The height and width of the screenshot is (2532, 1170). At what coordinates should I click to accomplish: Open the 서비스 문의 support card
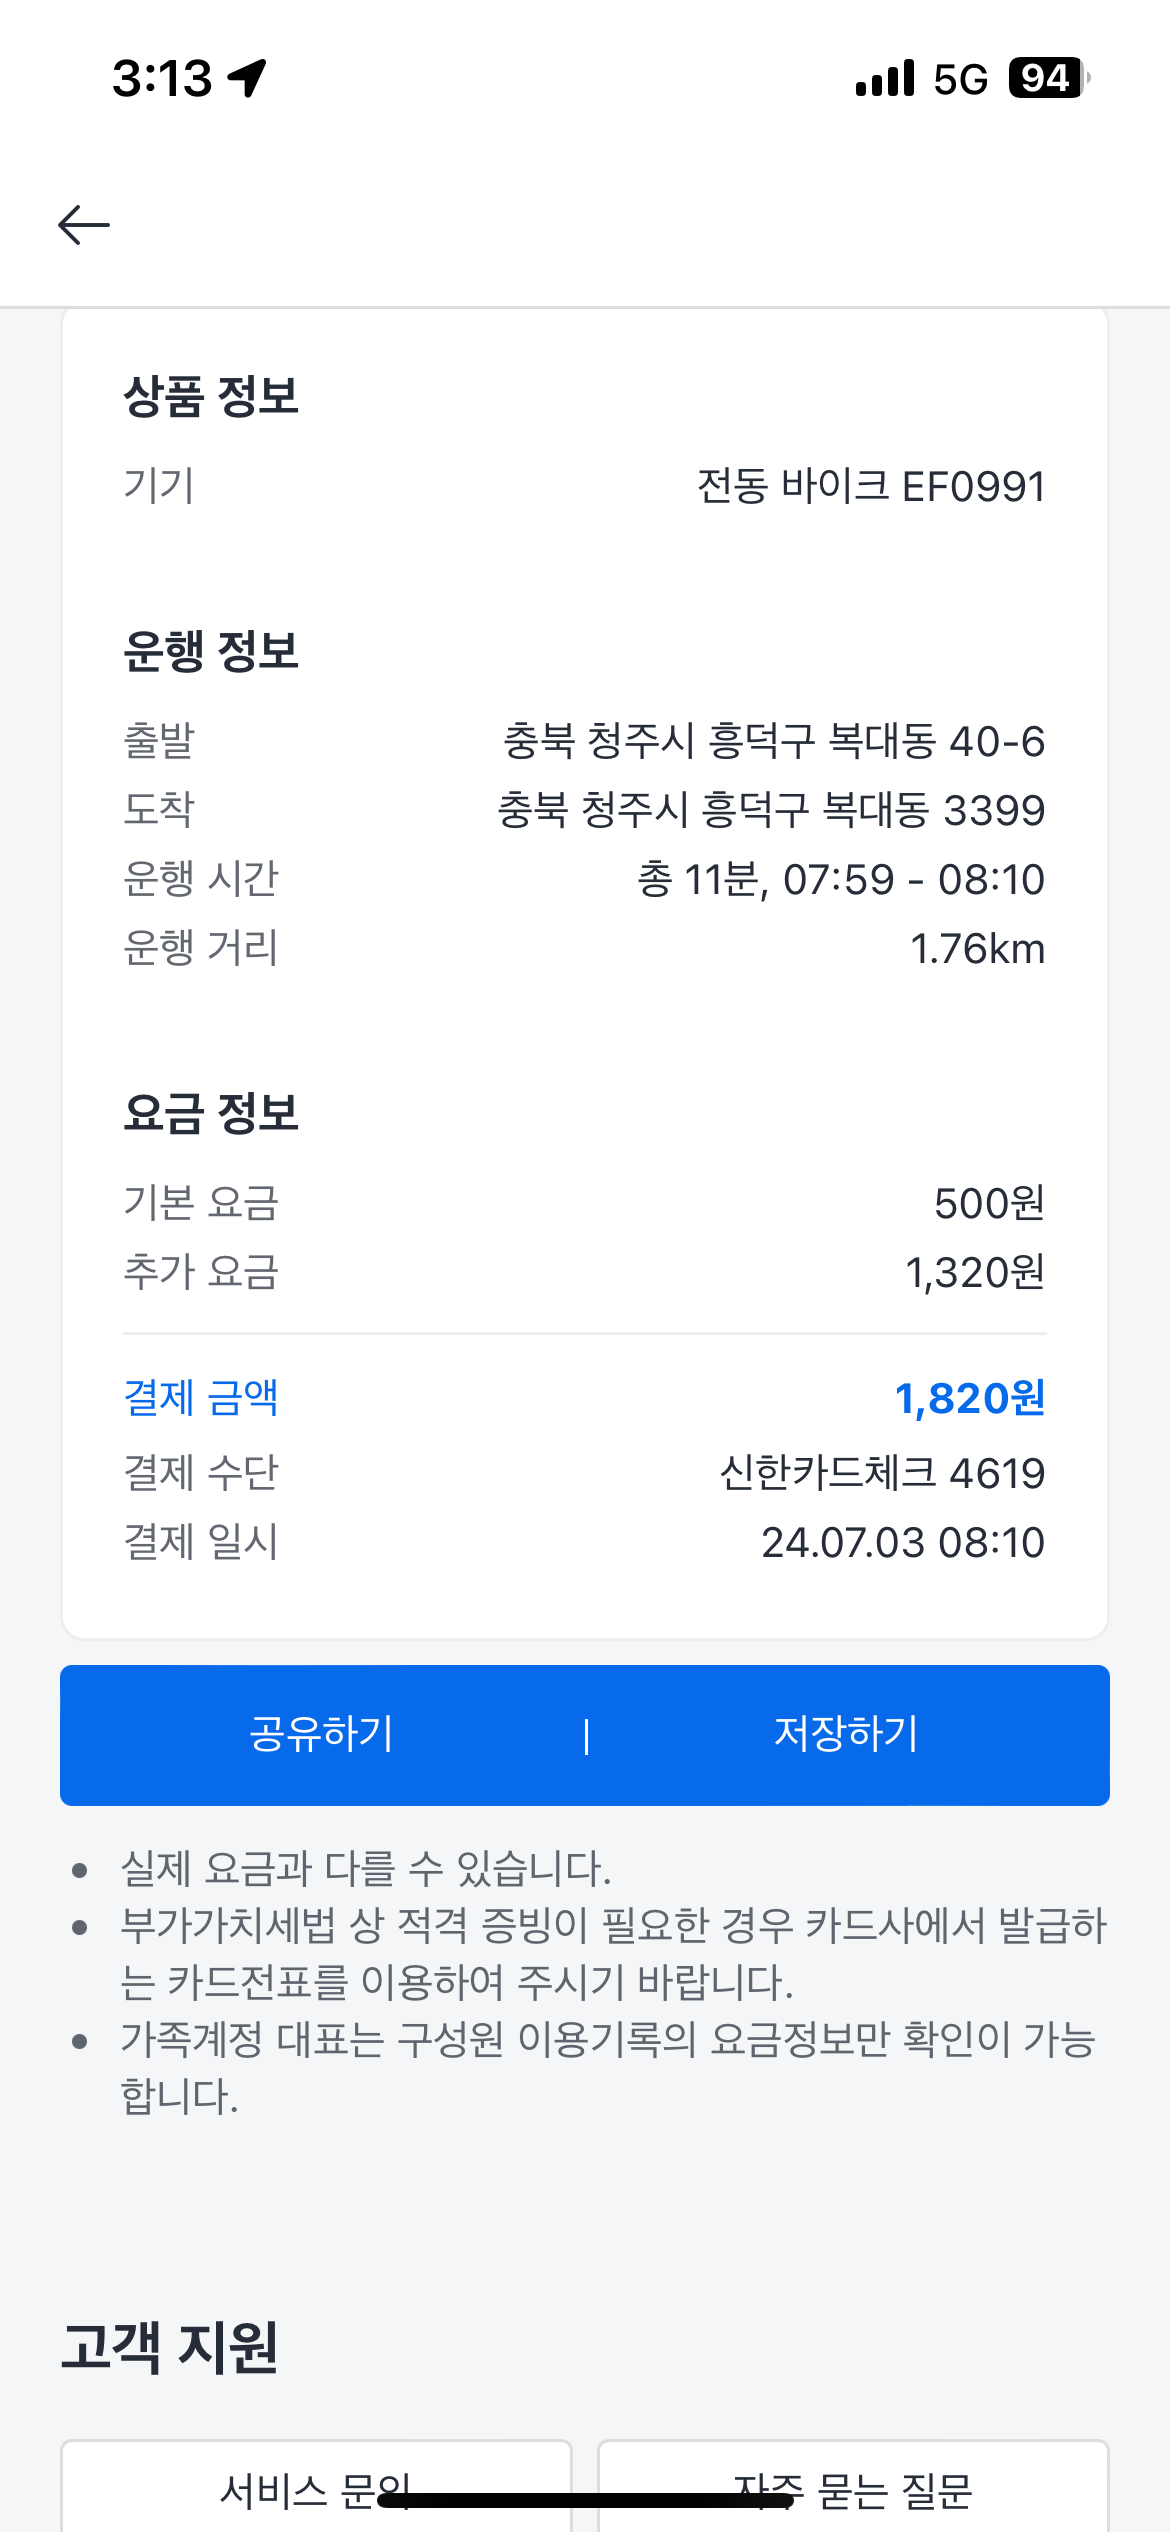(x=316, y=2488)
